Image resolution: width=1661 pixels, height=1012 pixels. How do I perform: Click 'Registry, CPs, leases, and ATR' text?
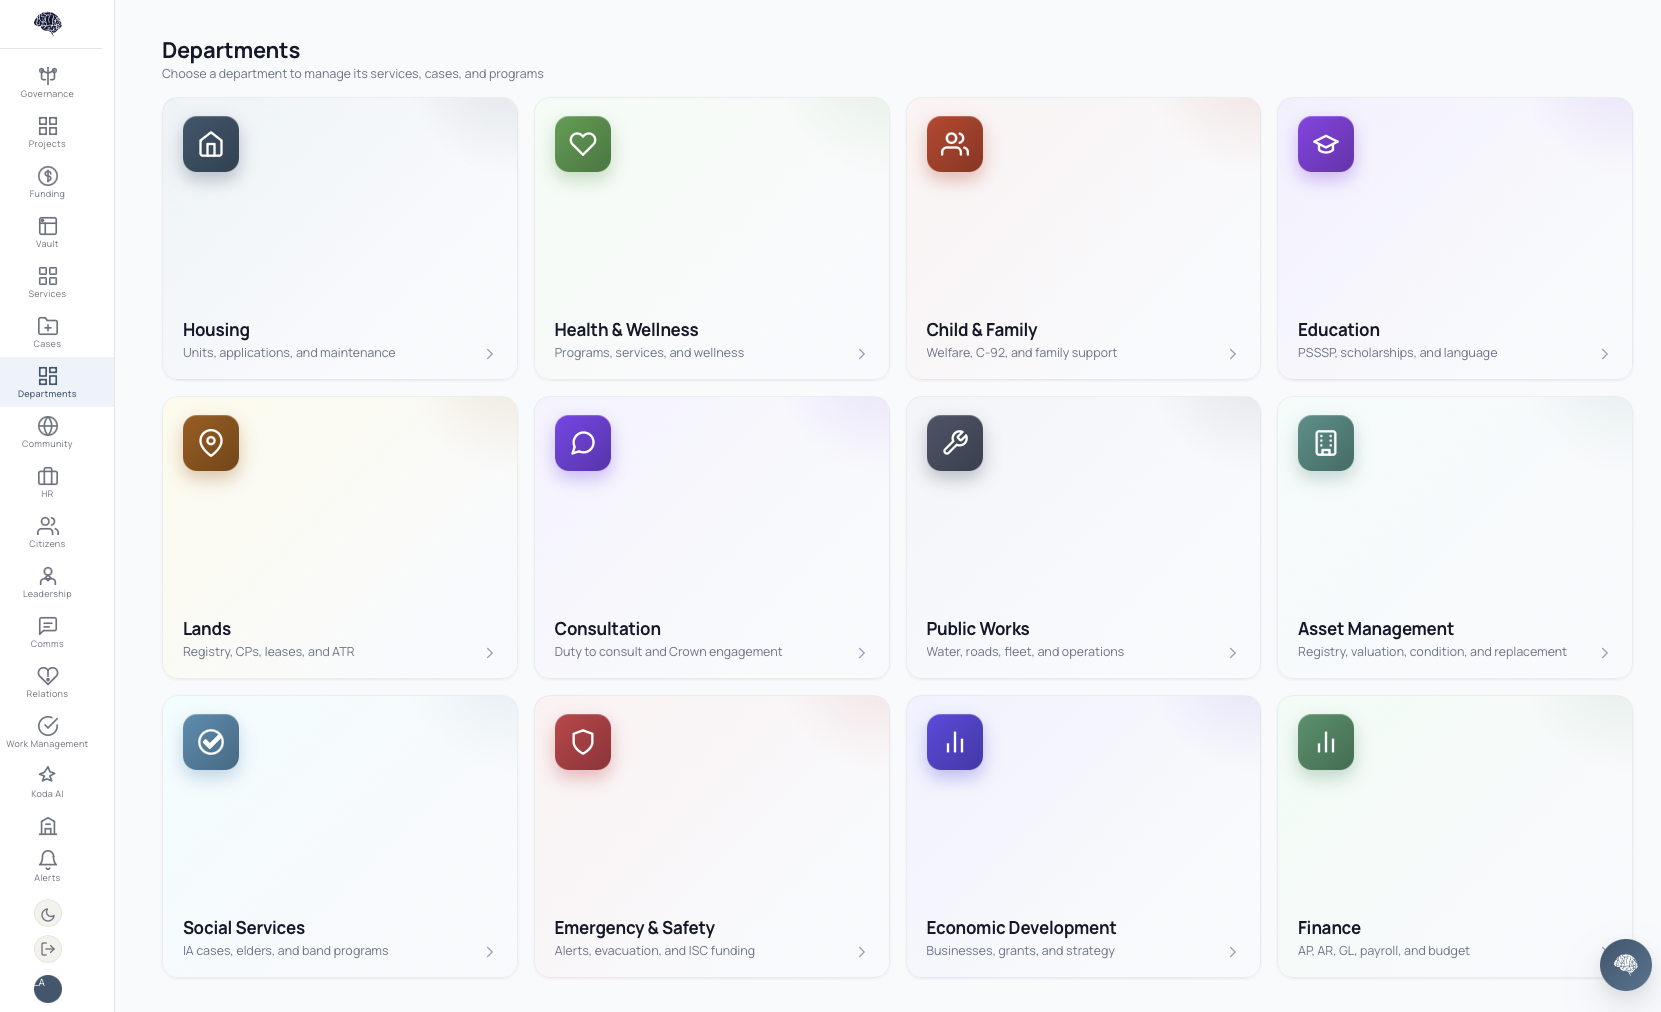(x=268, y=652)
